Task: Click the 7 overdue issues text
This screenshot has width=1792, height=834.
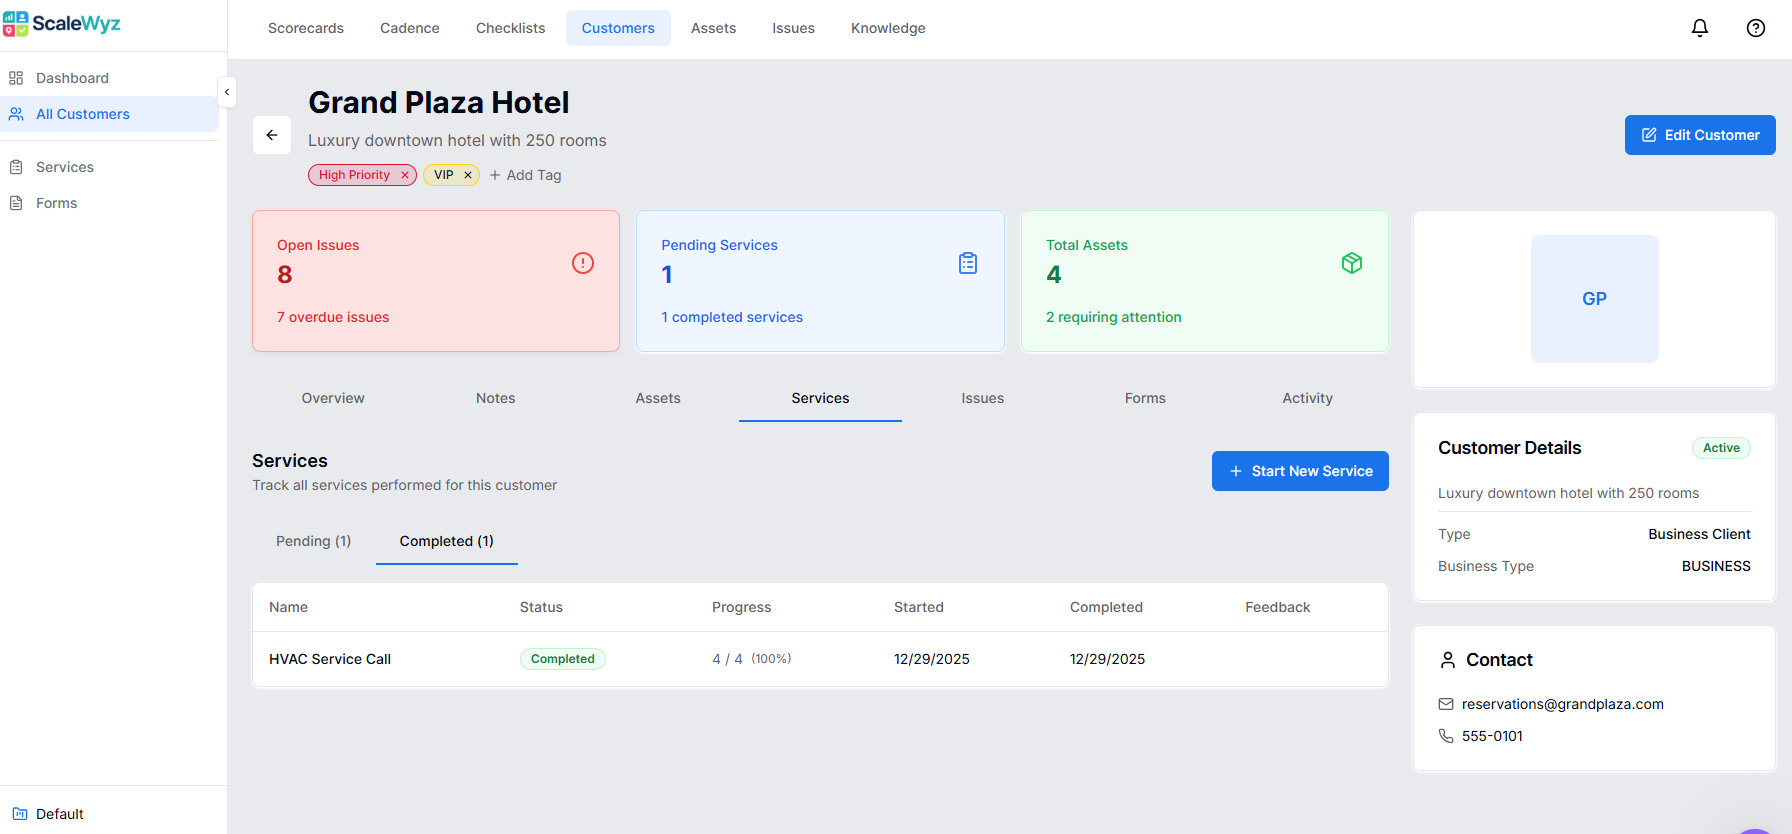Action: coord(333,317)
